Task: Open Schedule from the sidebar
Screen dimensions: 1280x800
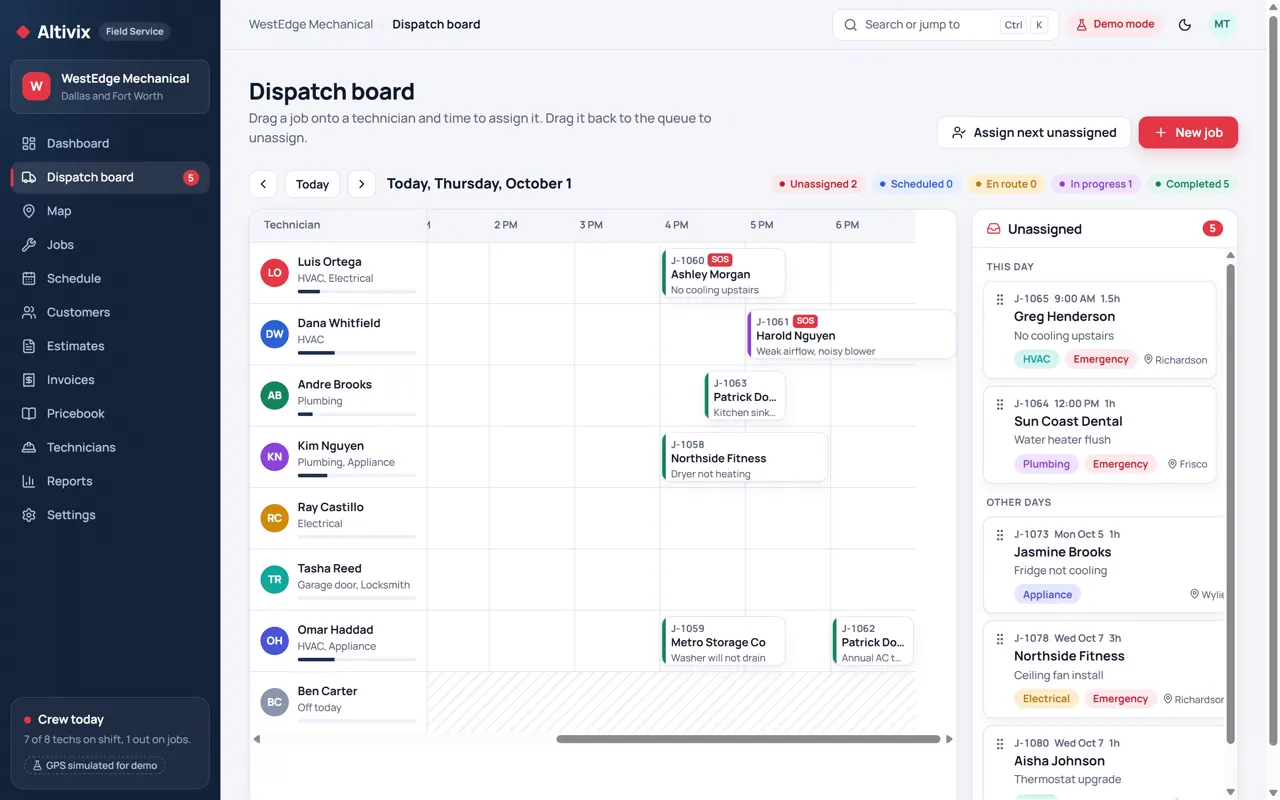Action: (x=110, y=278)
